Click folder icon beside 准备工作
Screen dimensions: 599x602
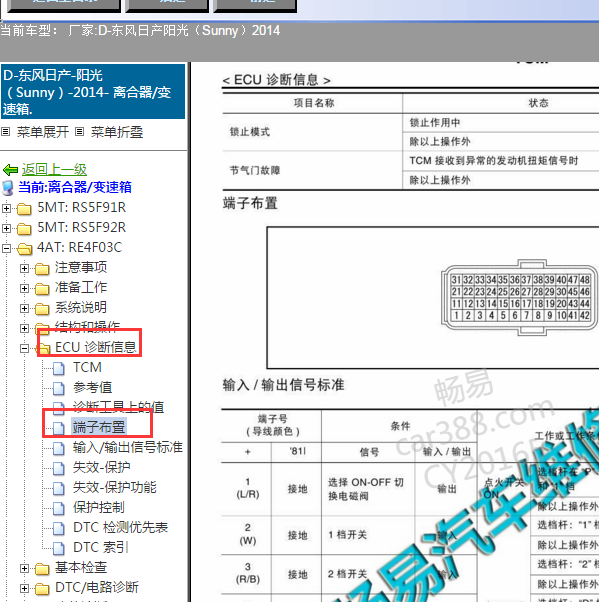42,289
